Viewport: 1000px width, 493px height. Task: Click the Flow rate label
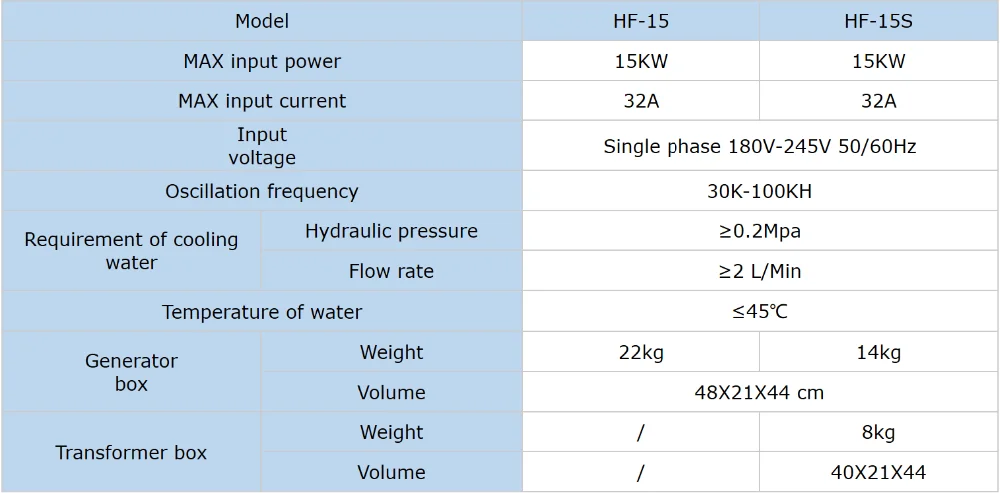pos(391,271)
